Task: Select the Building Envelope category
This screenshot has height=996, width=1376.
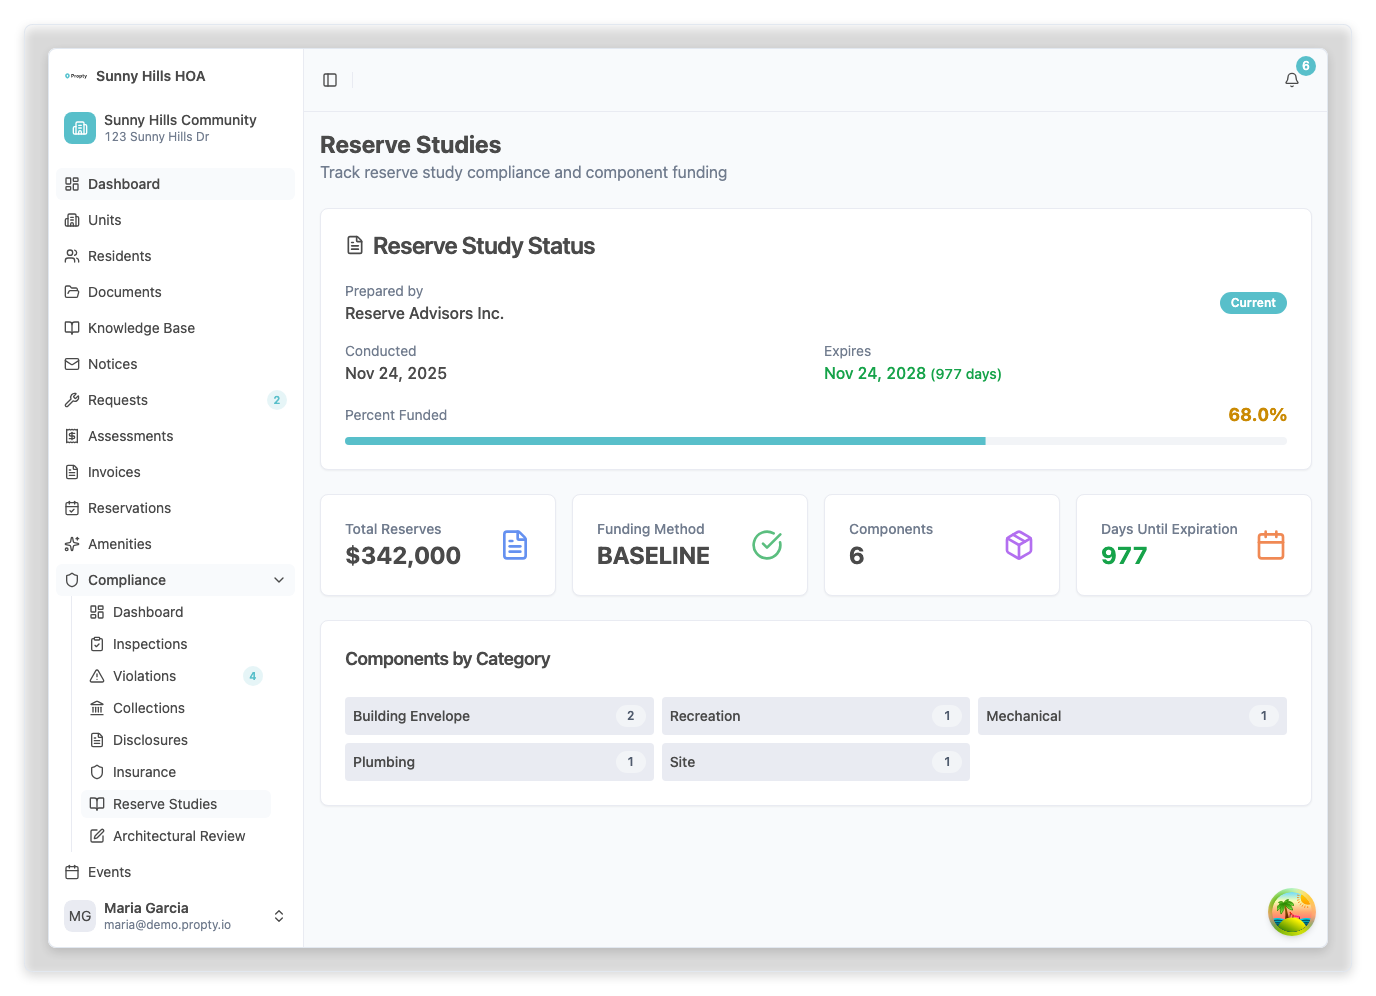Action: [x=498, y=716]
